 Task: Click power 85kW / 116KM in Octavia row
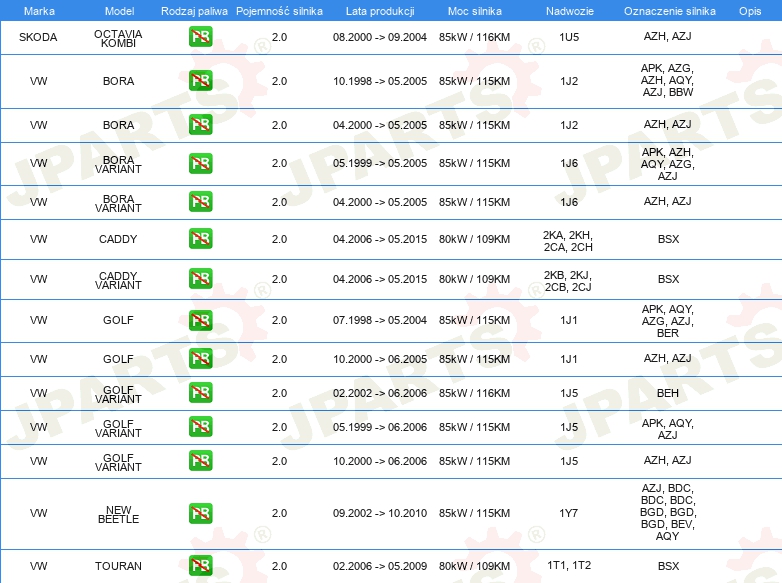tap(474, 37)
